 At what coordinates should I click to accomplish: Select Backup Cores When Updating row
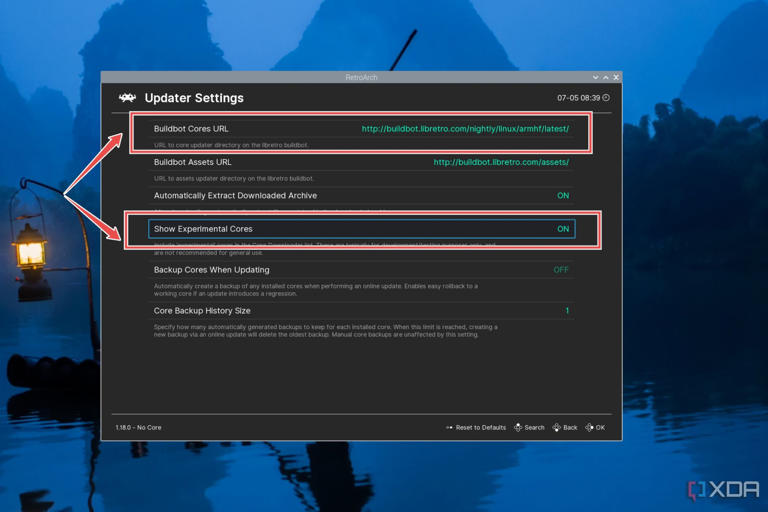pos(361,270)
